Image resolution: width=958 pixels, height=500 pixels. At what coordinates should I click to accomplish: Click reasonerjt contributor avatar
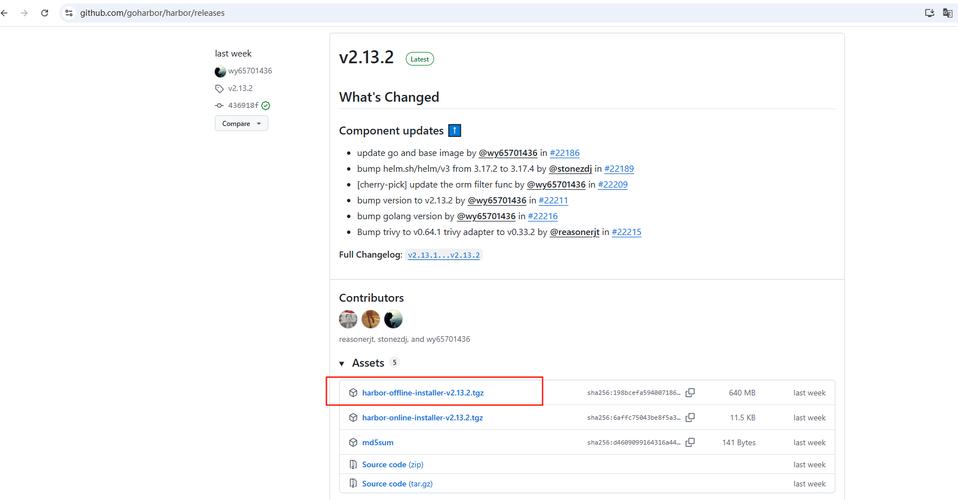point(348,319)
